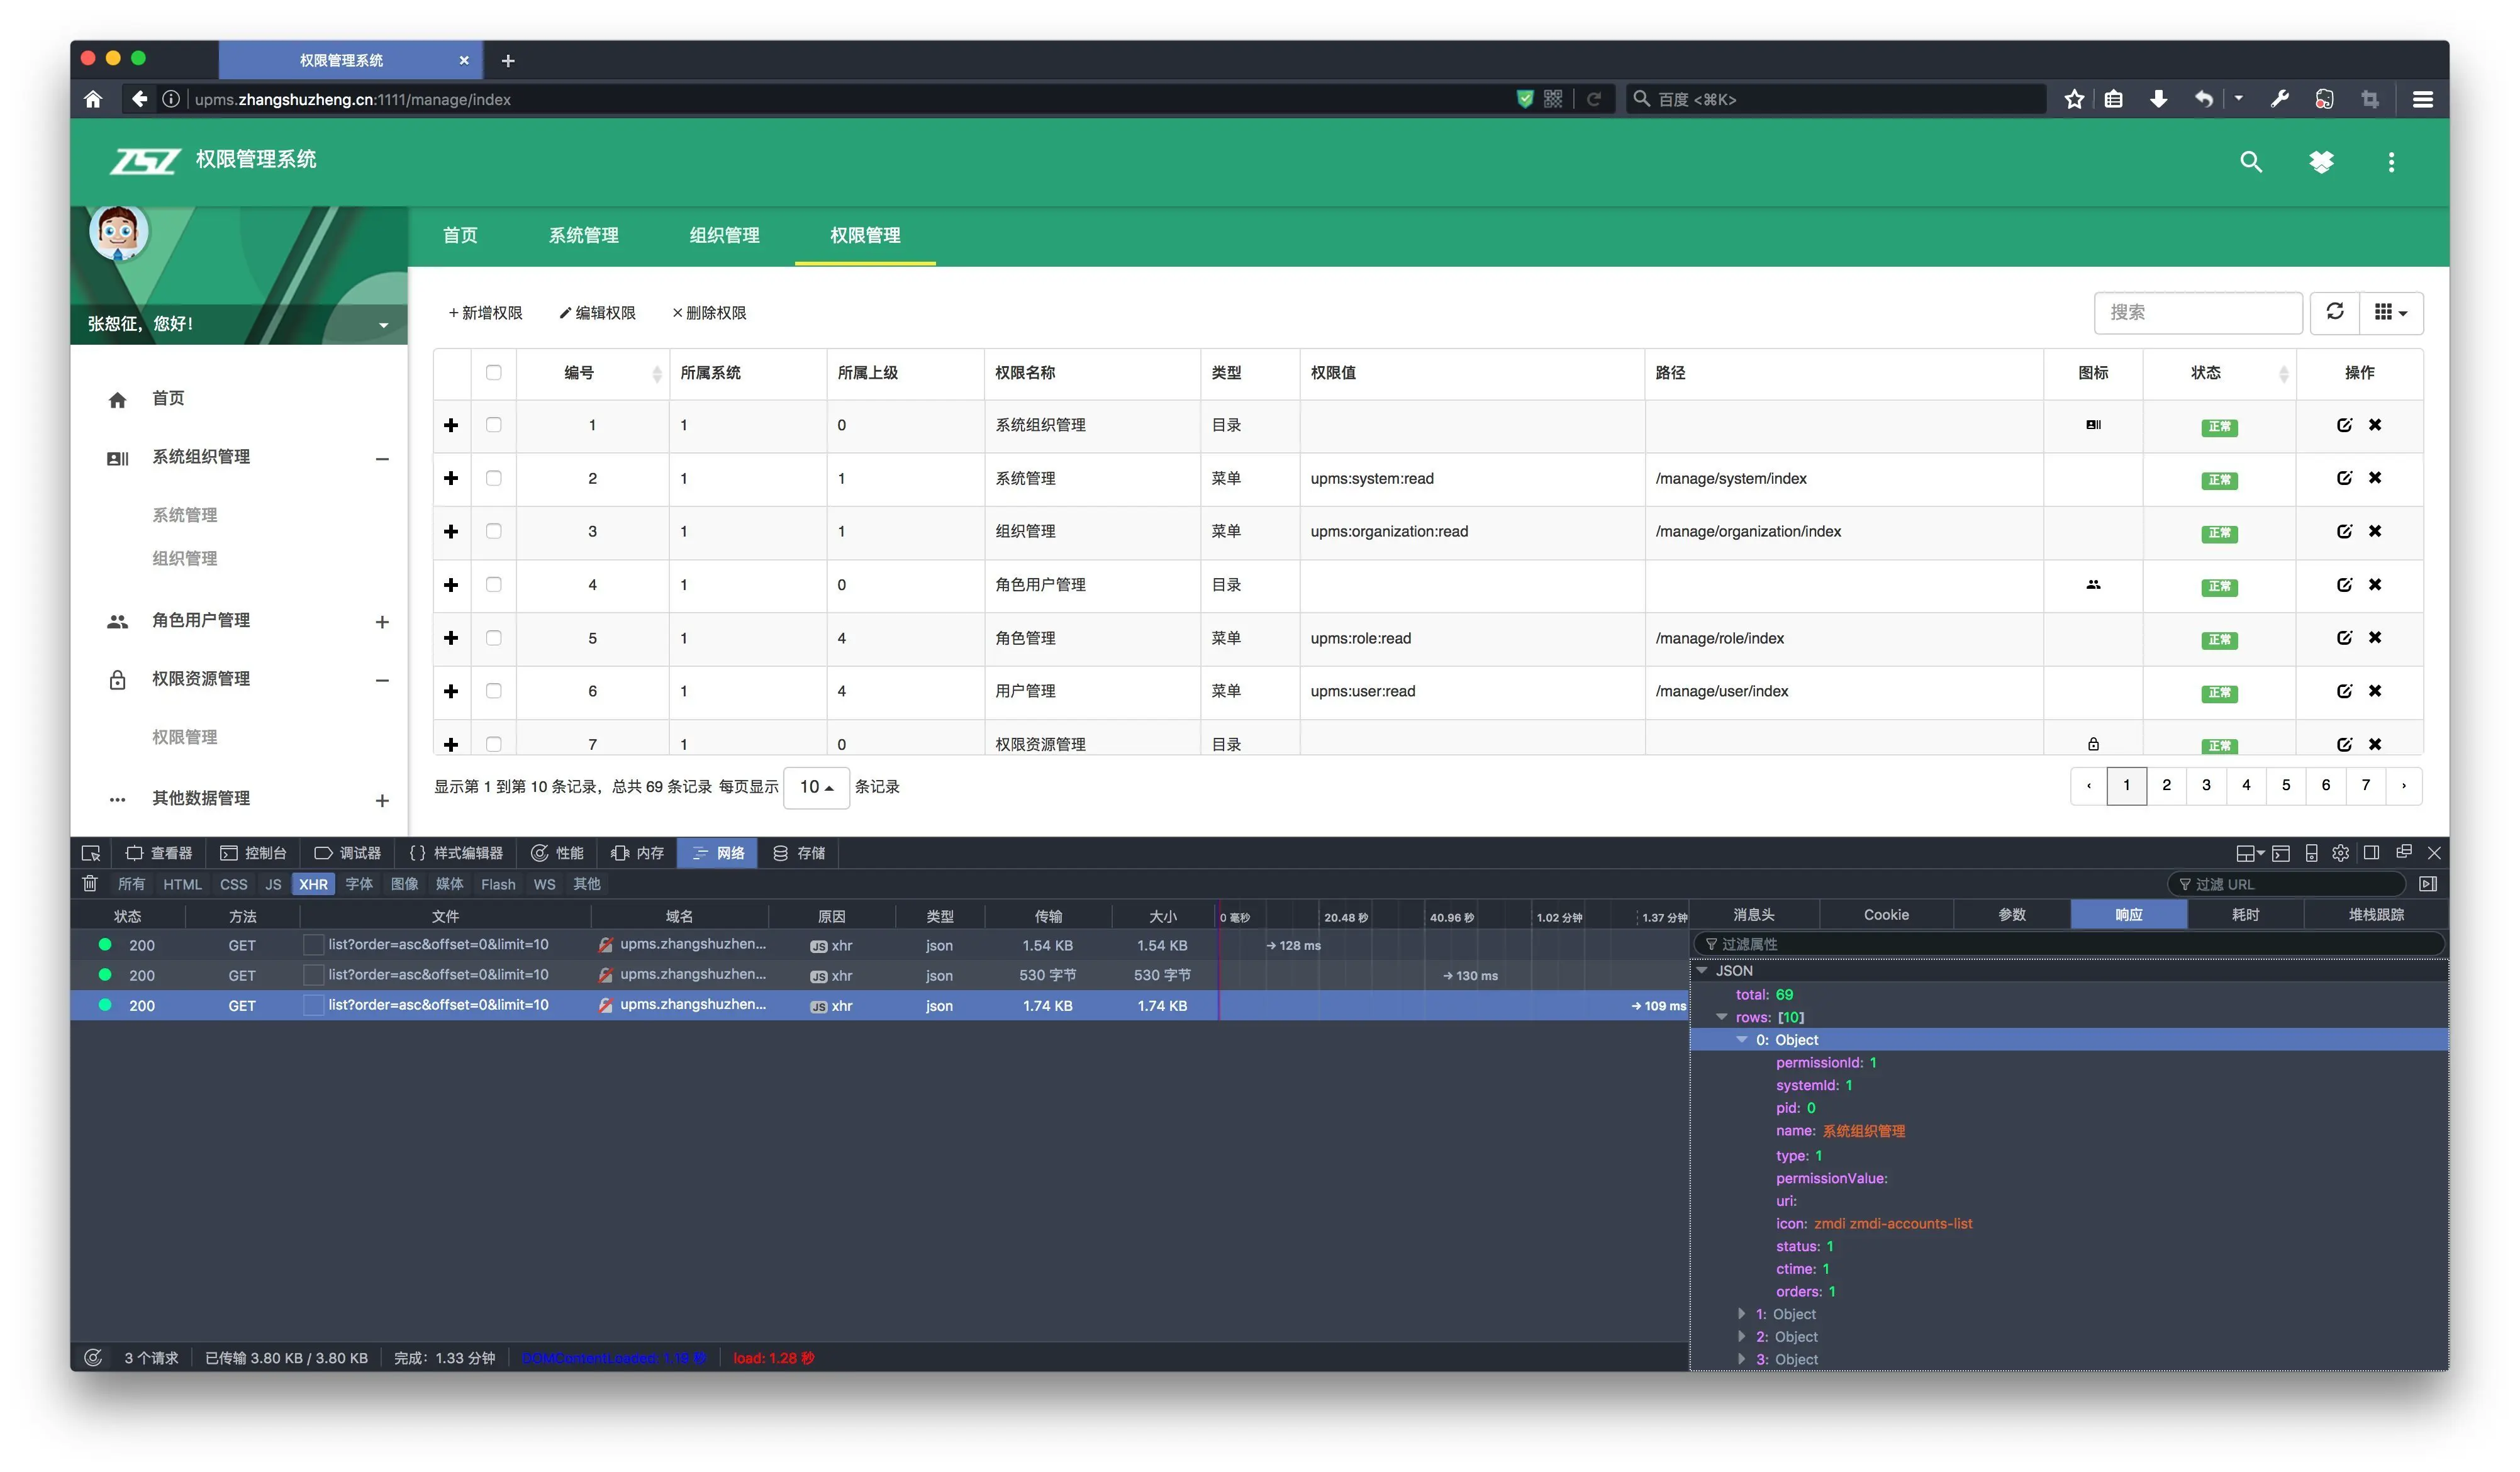Viewport: 2520px width, 1472px height.
Task: Click the 新增权限 button
Action: tap(485, 313)
